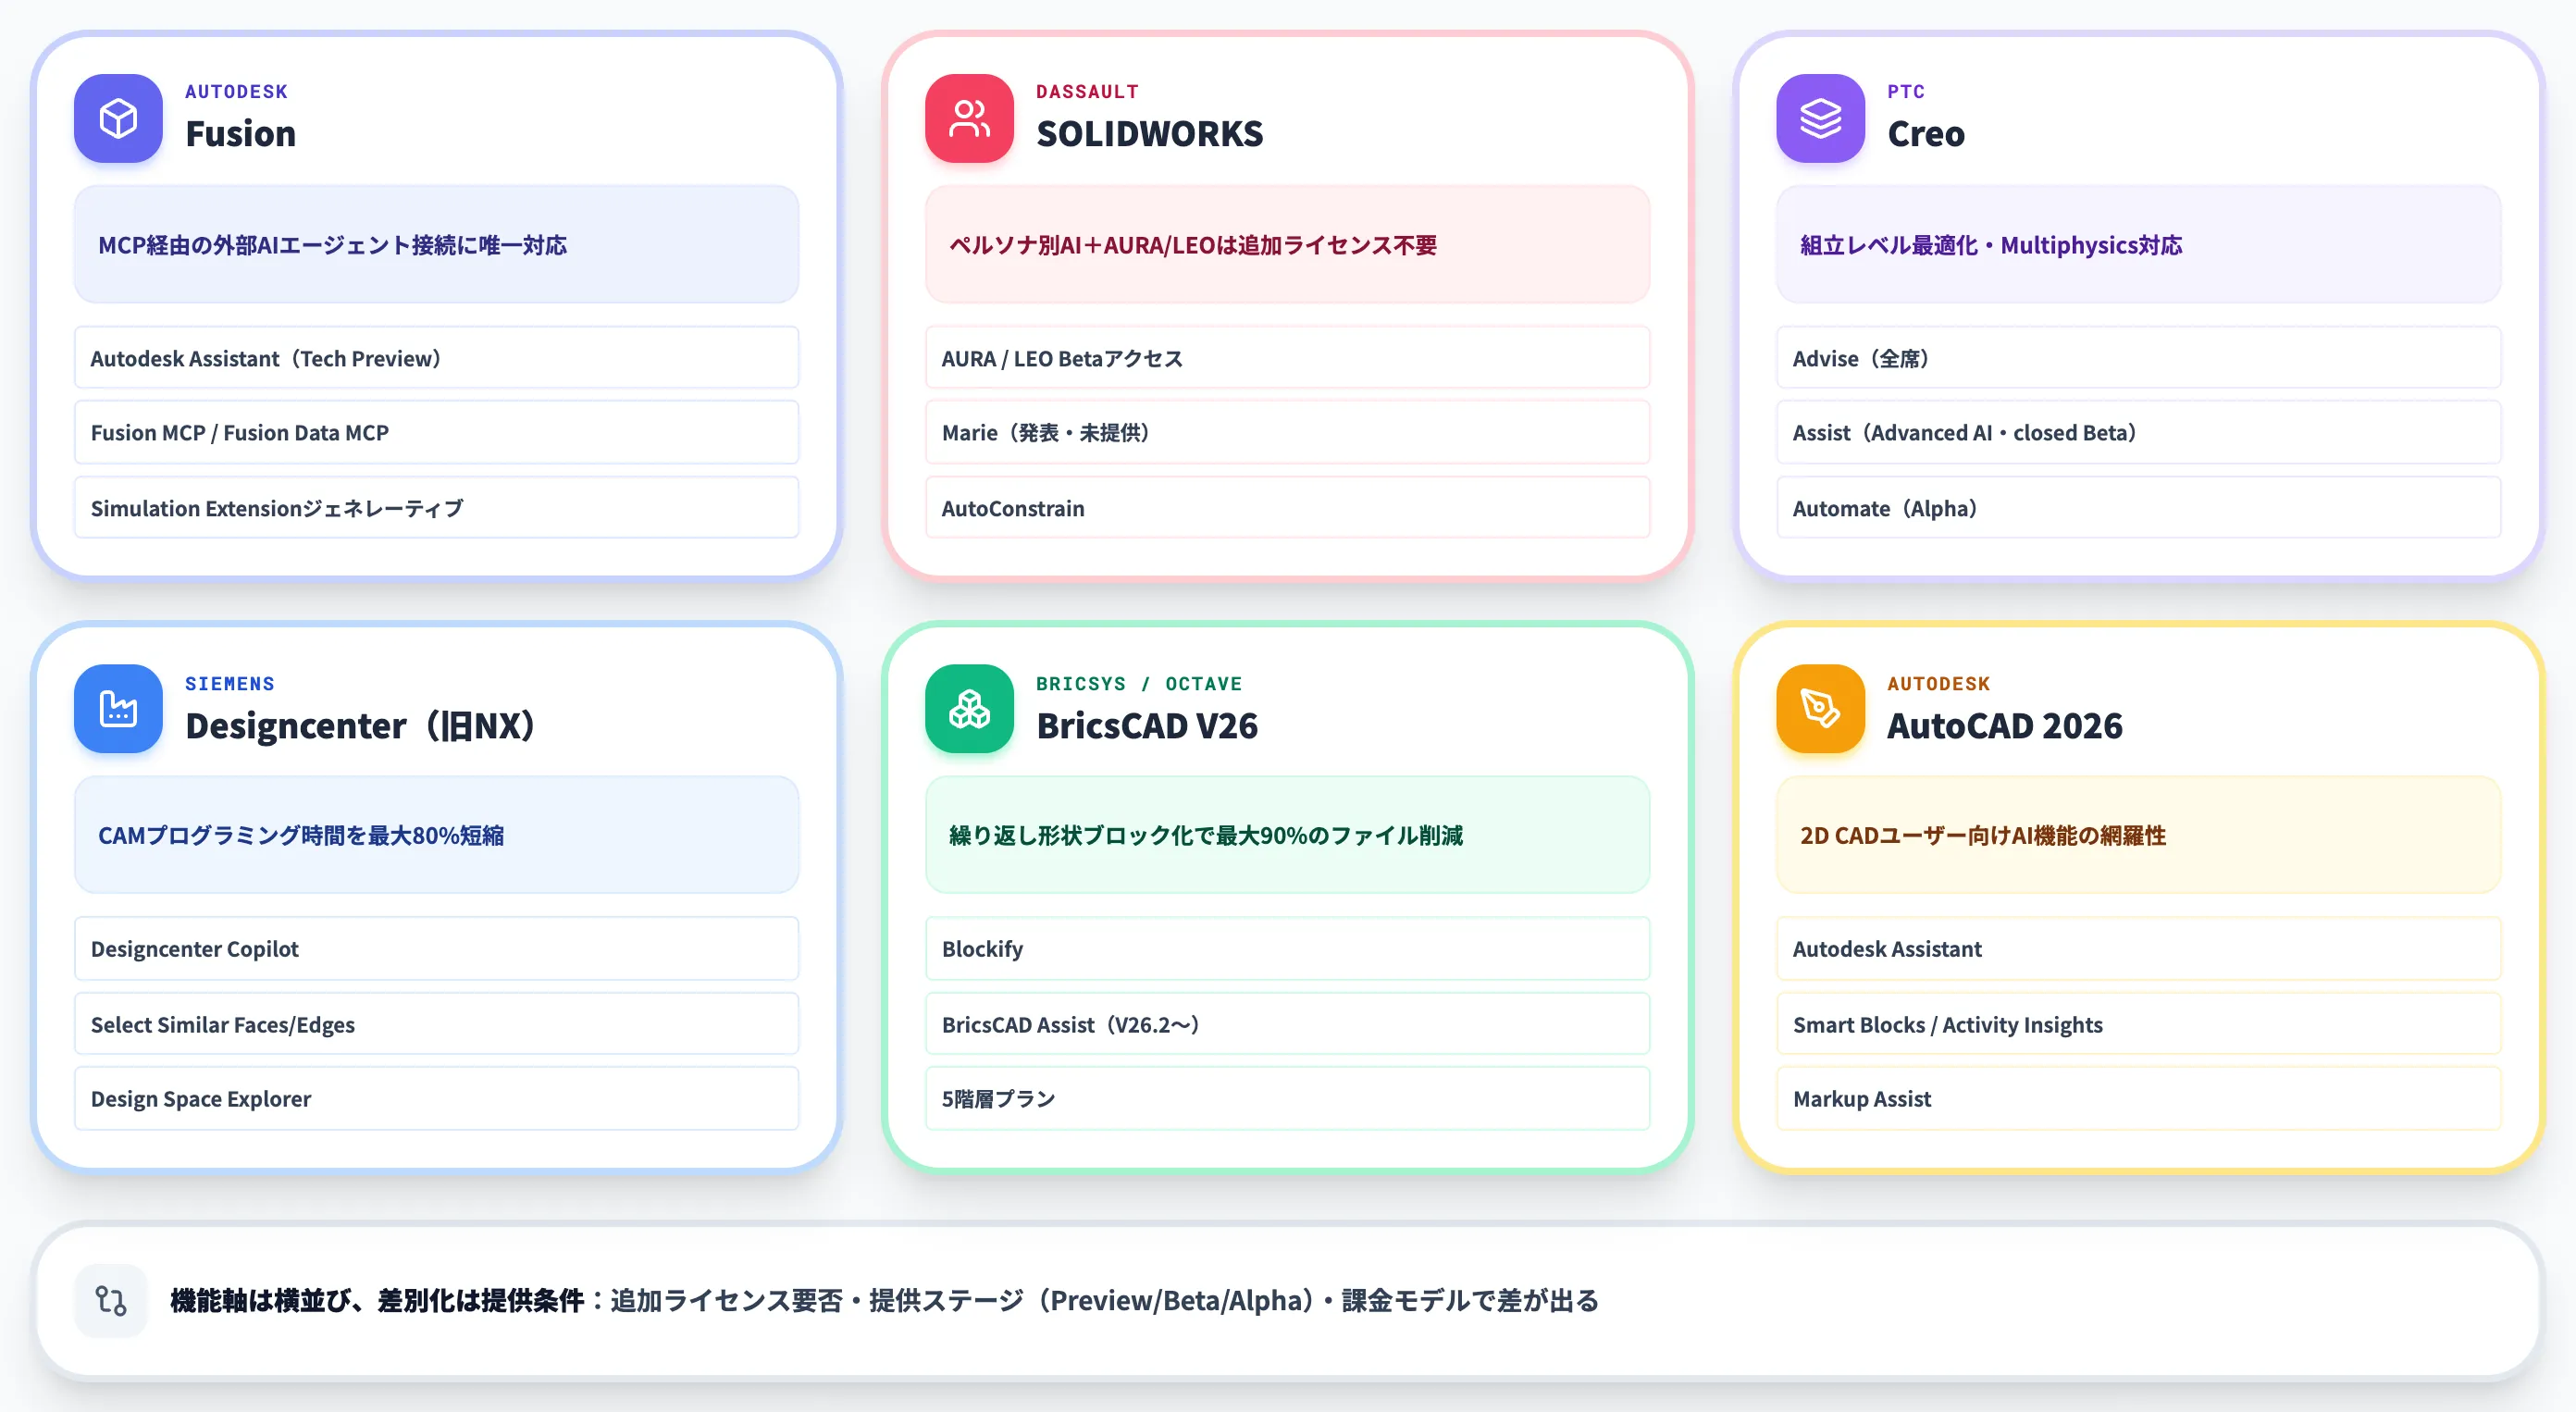Click the Markup Assist row
Viewport: 2576px width, 1412px height.
coord(2138,1099)
